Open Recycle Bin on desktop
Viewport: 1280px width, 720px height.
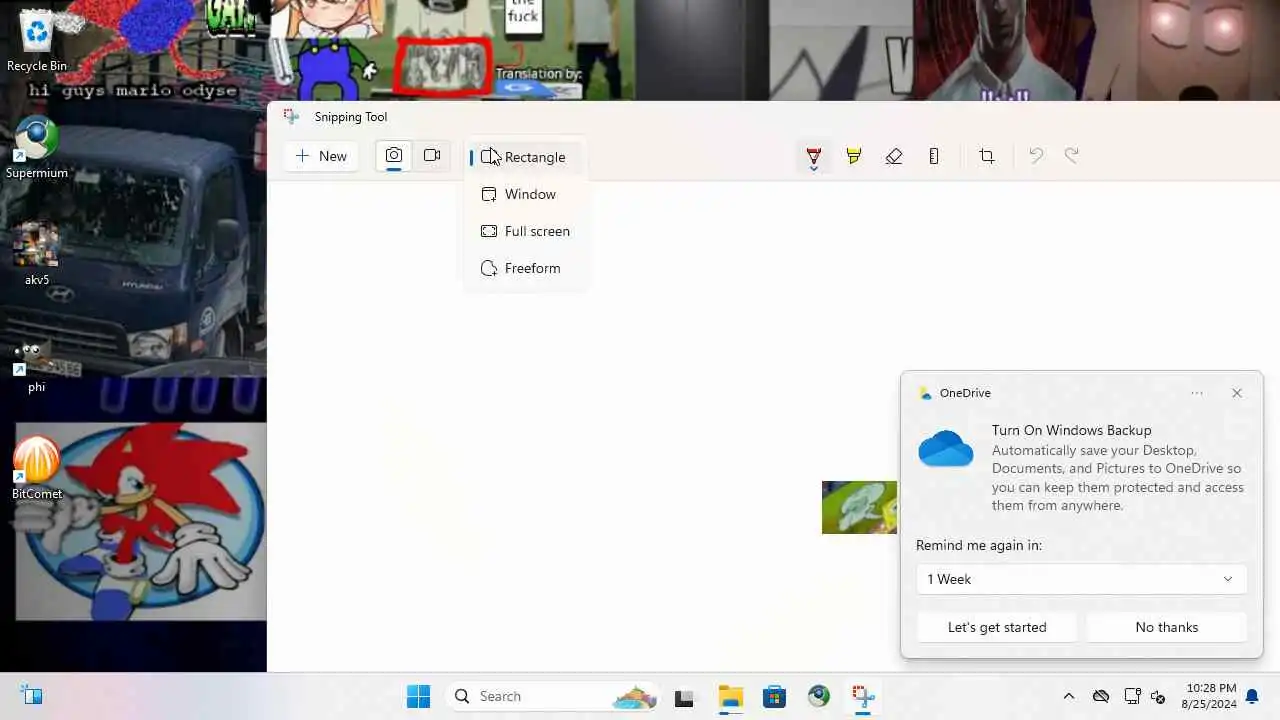coord(37,40)
